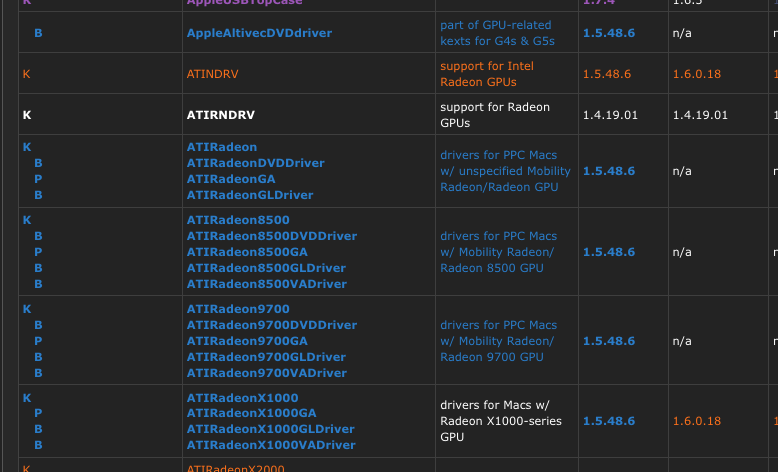Click ATIRadeonX1000 kext name
Image resolution: width=778 pixels, height=472 pixels.
point(242,398)
